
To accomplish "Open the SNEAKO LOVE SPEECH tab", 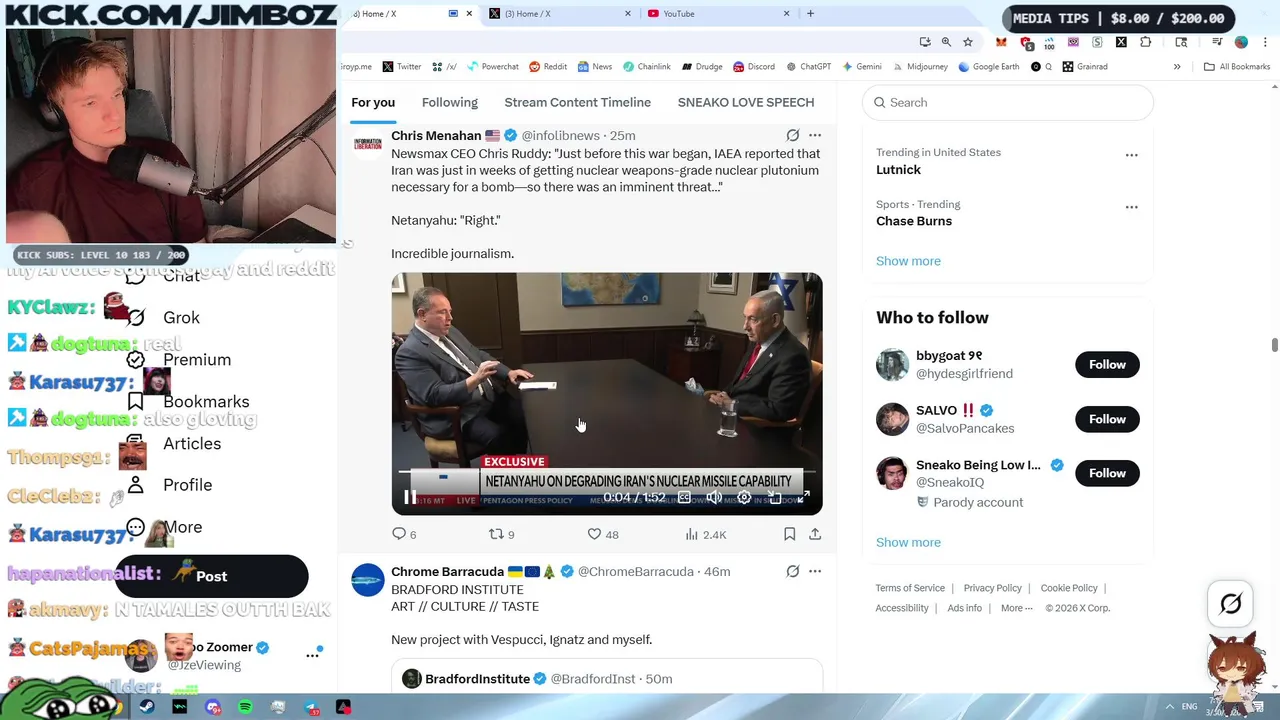I will (746, 102).
